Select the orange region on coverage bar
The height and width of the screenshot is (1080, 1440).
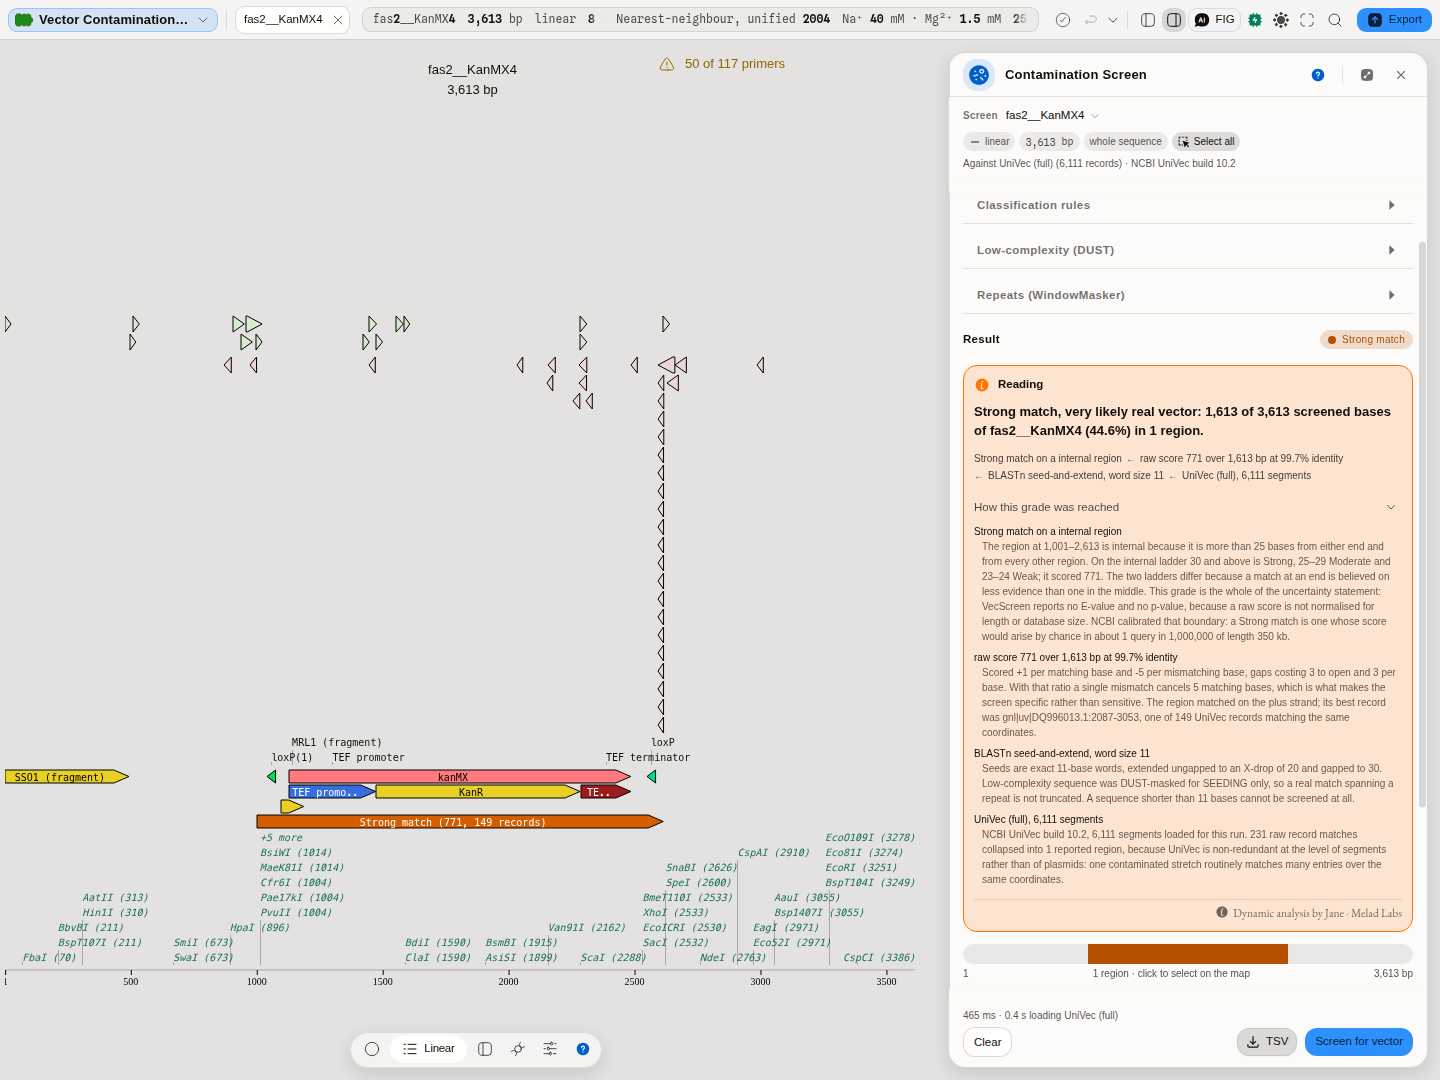pyautogui.click(x=1188, y=954)
